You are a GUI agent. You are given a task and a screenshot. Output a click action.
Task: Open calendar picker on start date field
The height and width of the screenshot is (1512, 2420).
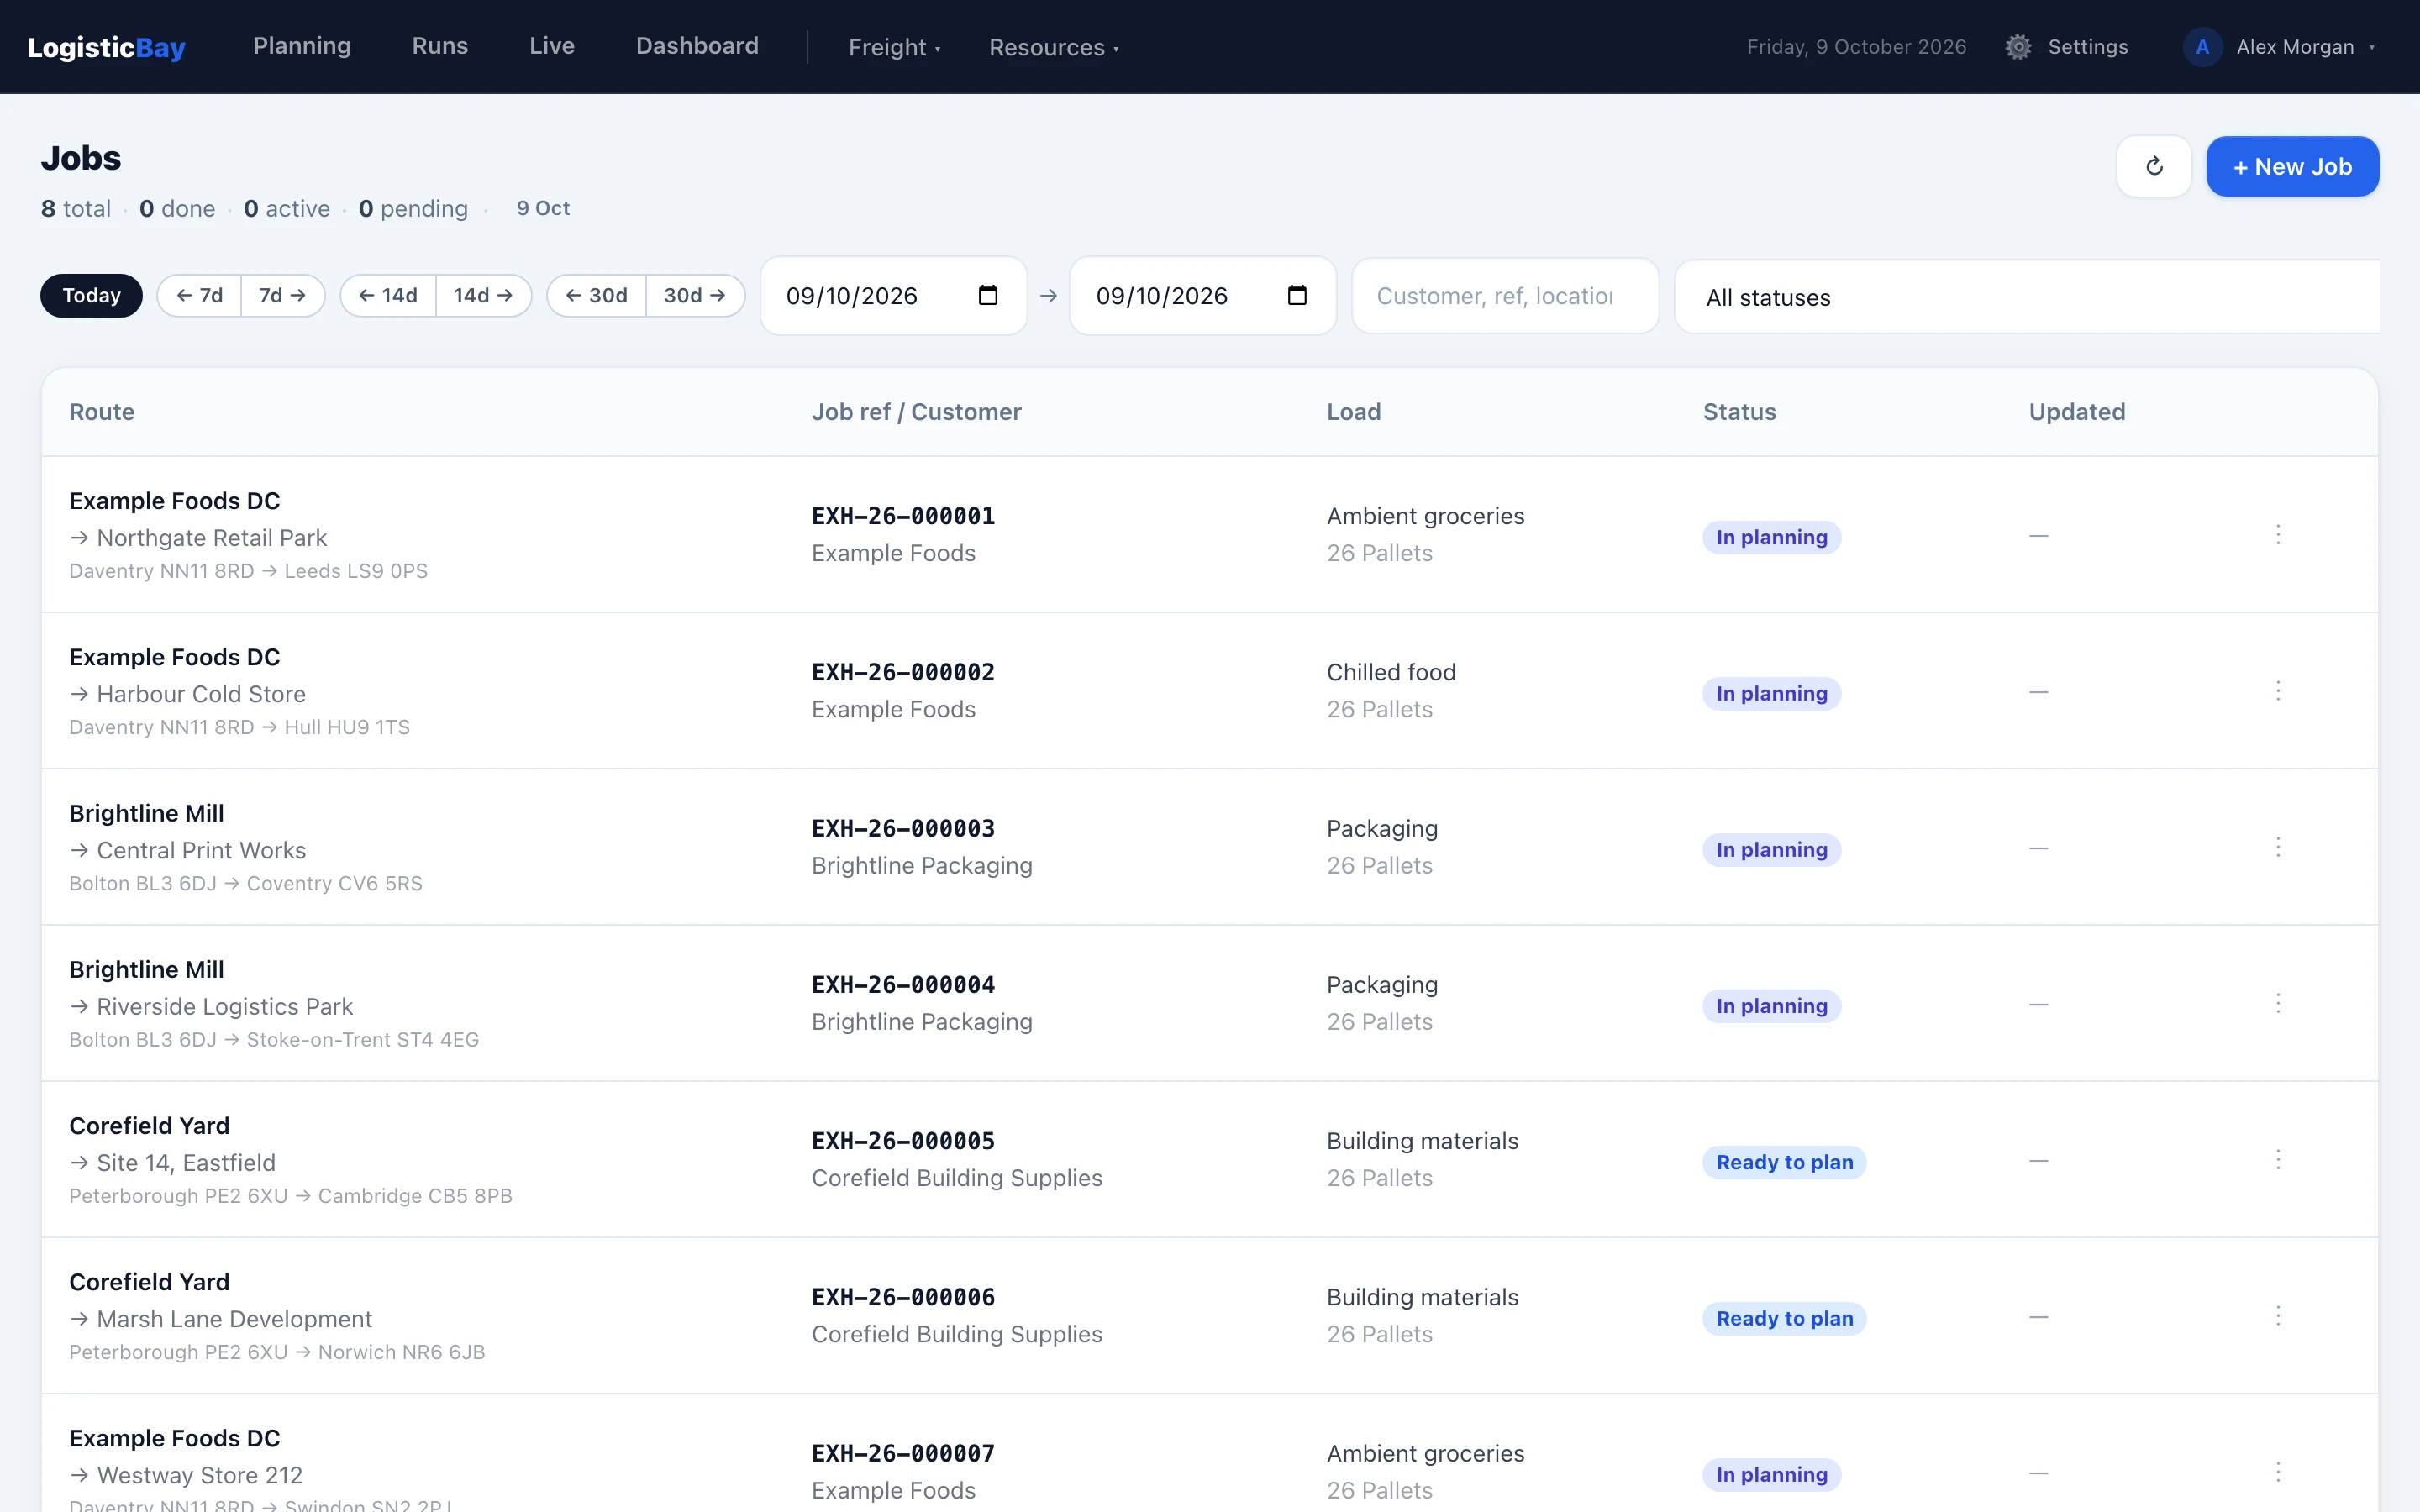coord(988,295)
